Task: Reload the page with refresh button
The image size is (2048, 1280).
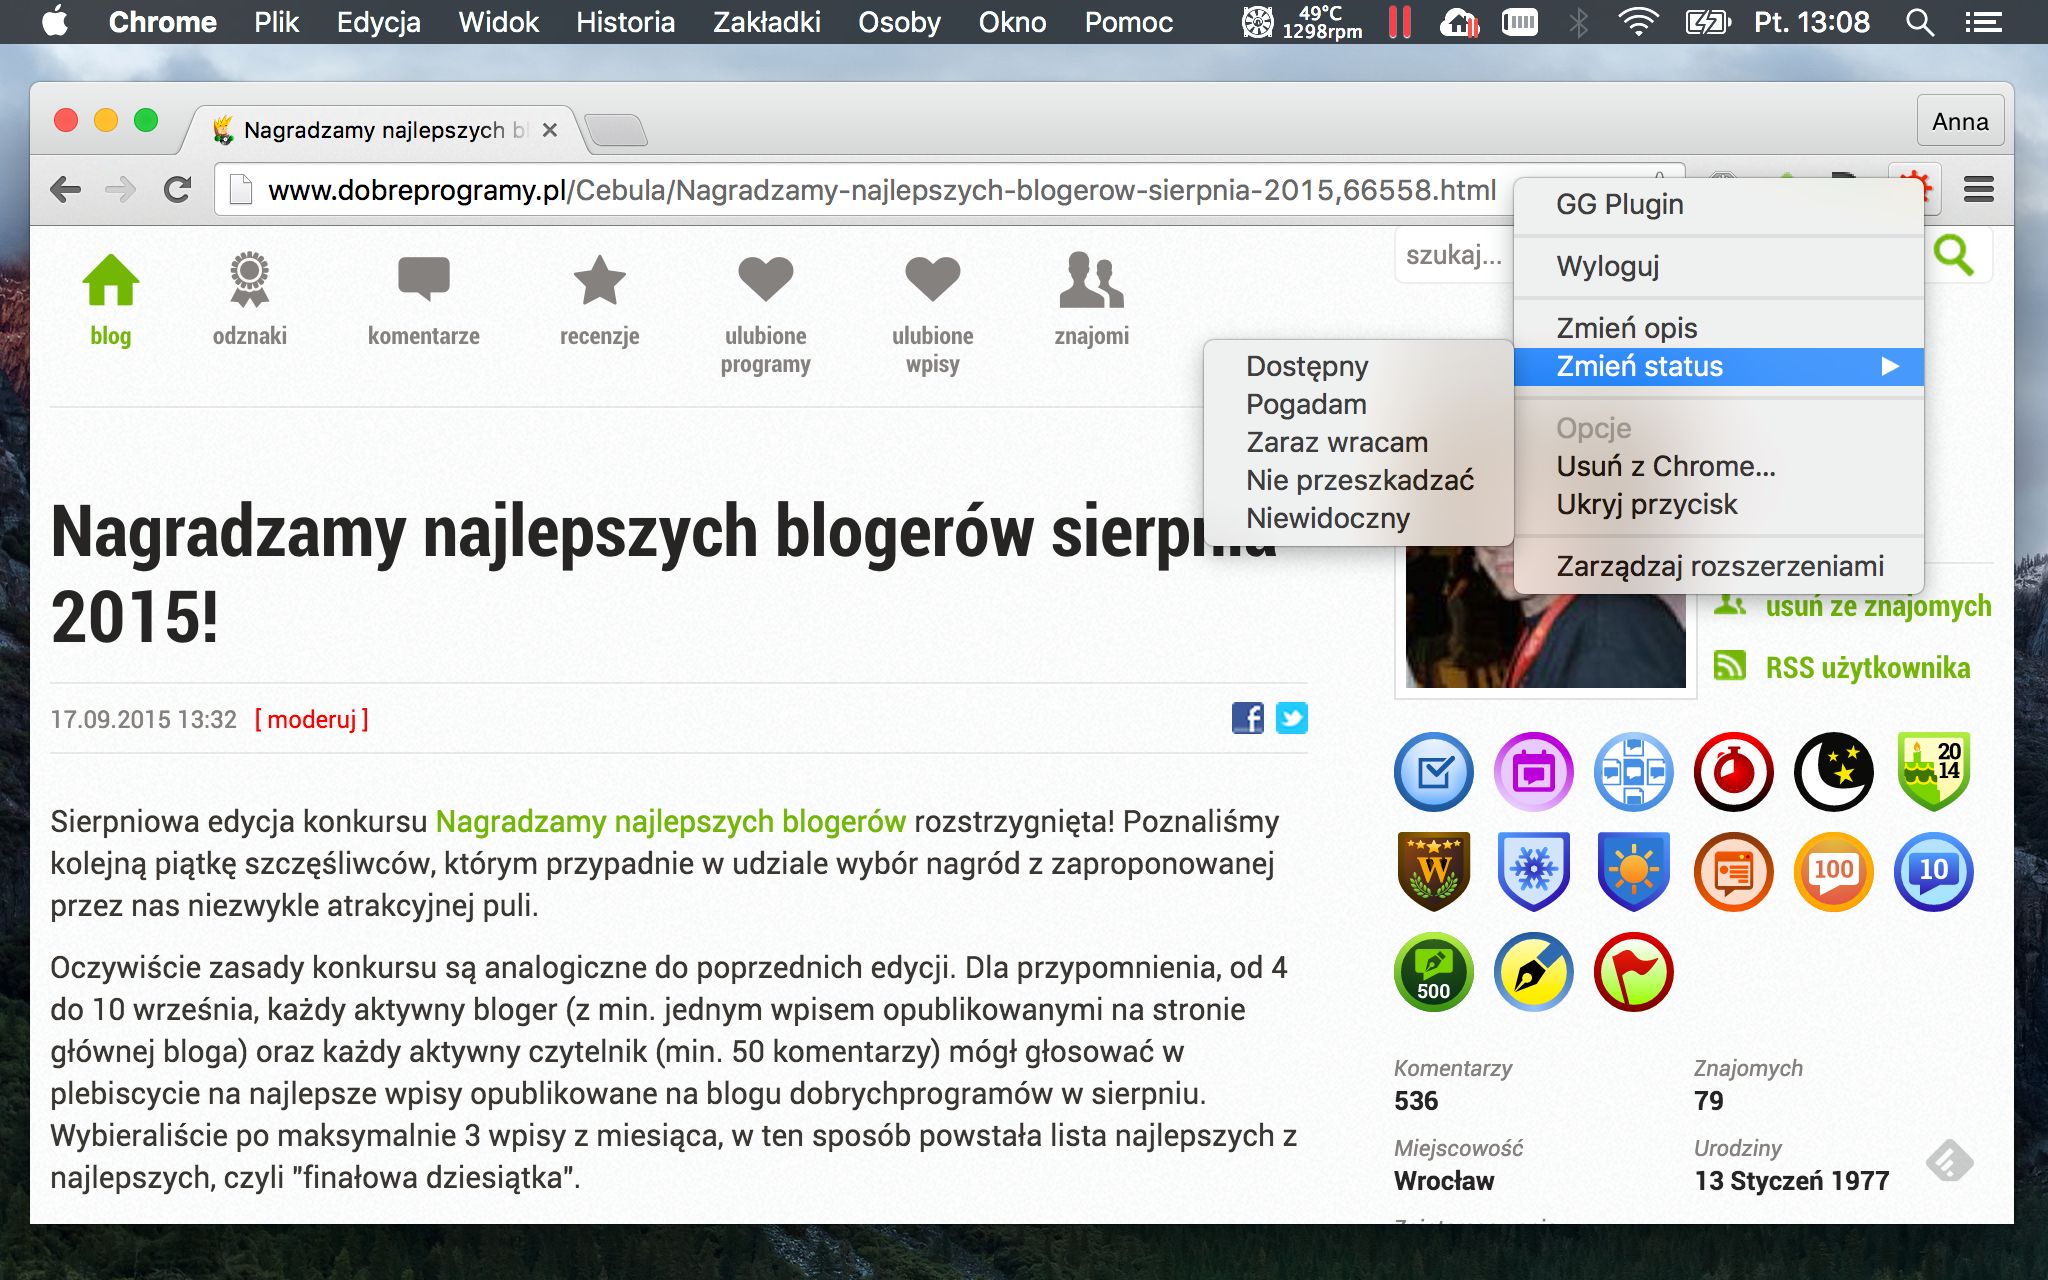Action: pos(178,189)
